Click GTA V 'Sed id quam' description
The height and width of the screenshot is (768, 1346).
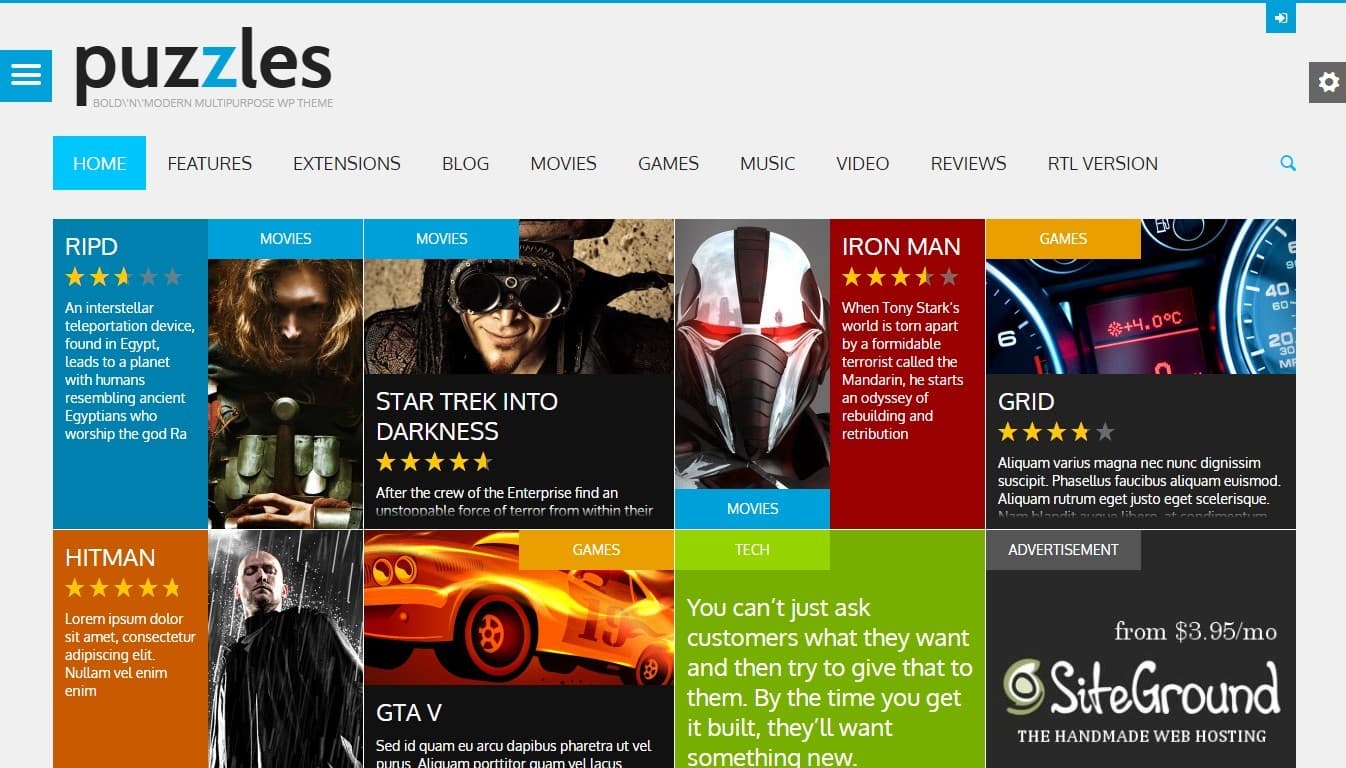click(x=514, y=755)
